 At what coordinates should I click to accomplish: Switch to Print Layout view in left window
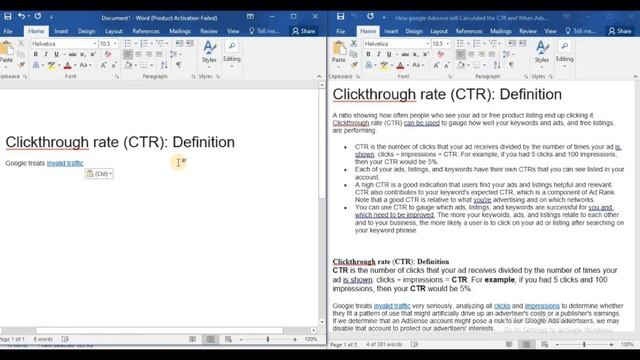point(210,339)
